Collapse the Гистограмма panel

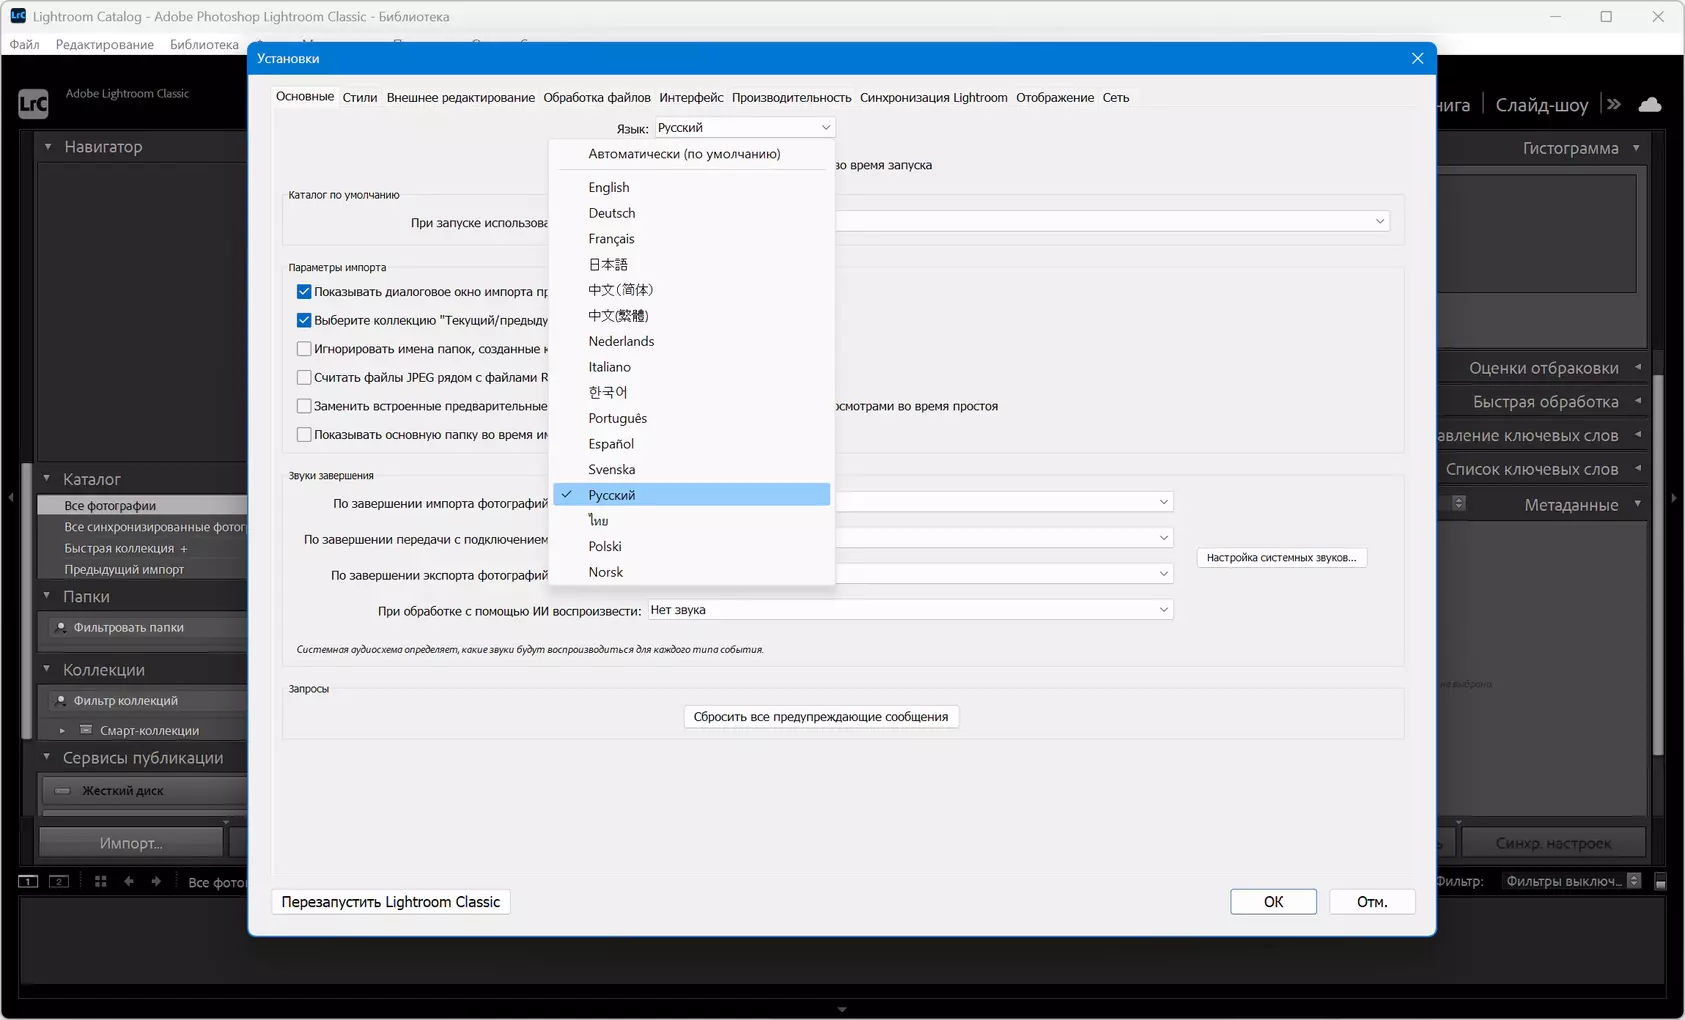[x=1636, y=148]
